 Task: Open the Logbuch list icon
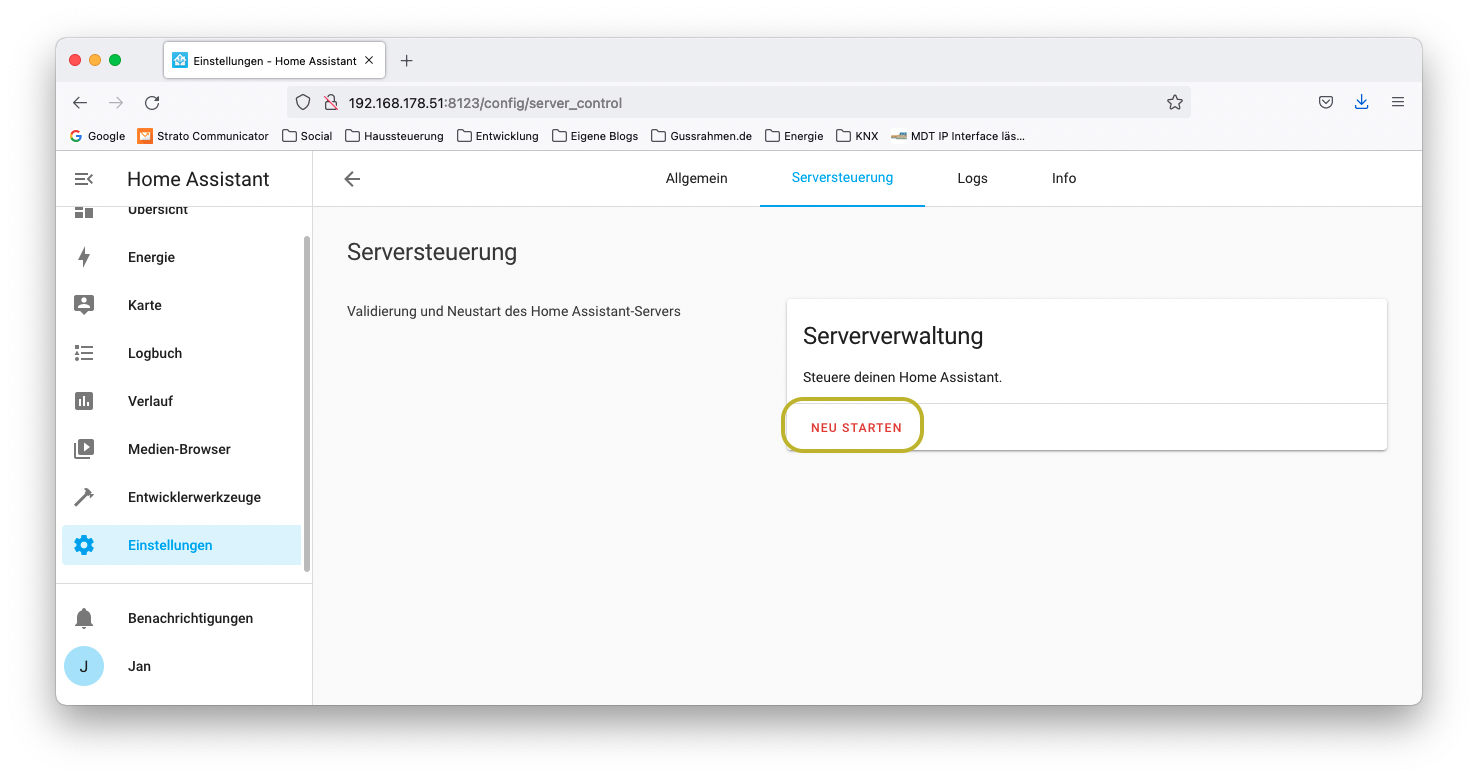click(x=84, y=353)
